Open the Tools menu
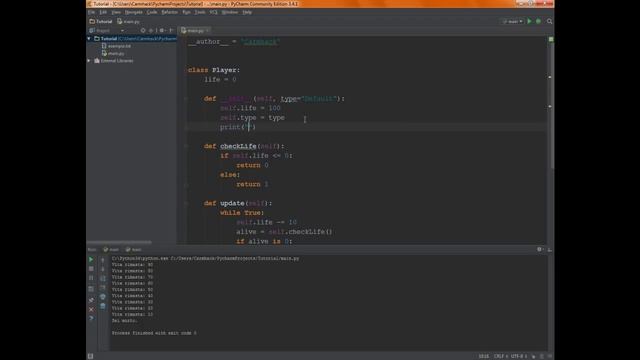The width and height of the screenshot is (640, 360). 200,12
